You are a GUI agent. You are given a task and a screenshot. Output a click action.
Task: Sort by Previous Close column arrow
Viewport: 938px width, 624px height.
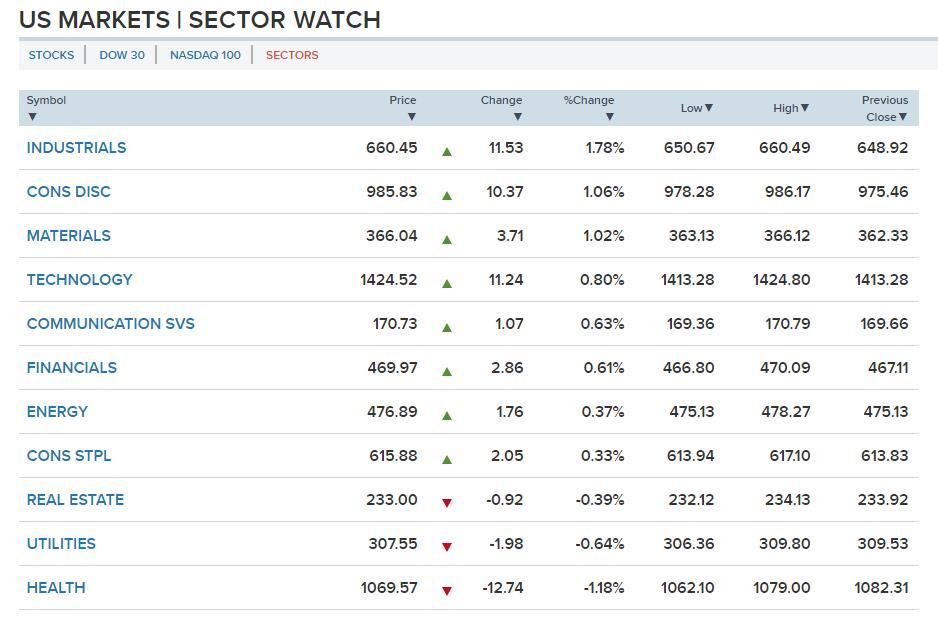(x=902, y=117)
